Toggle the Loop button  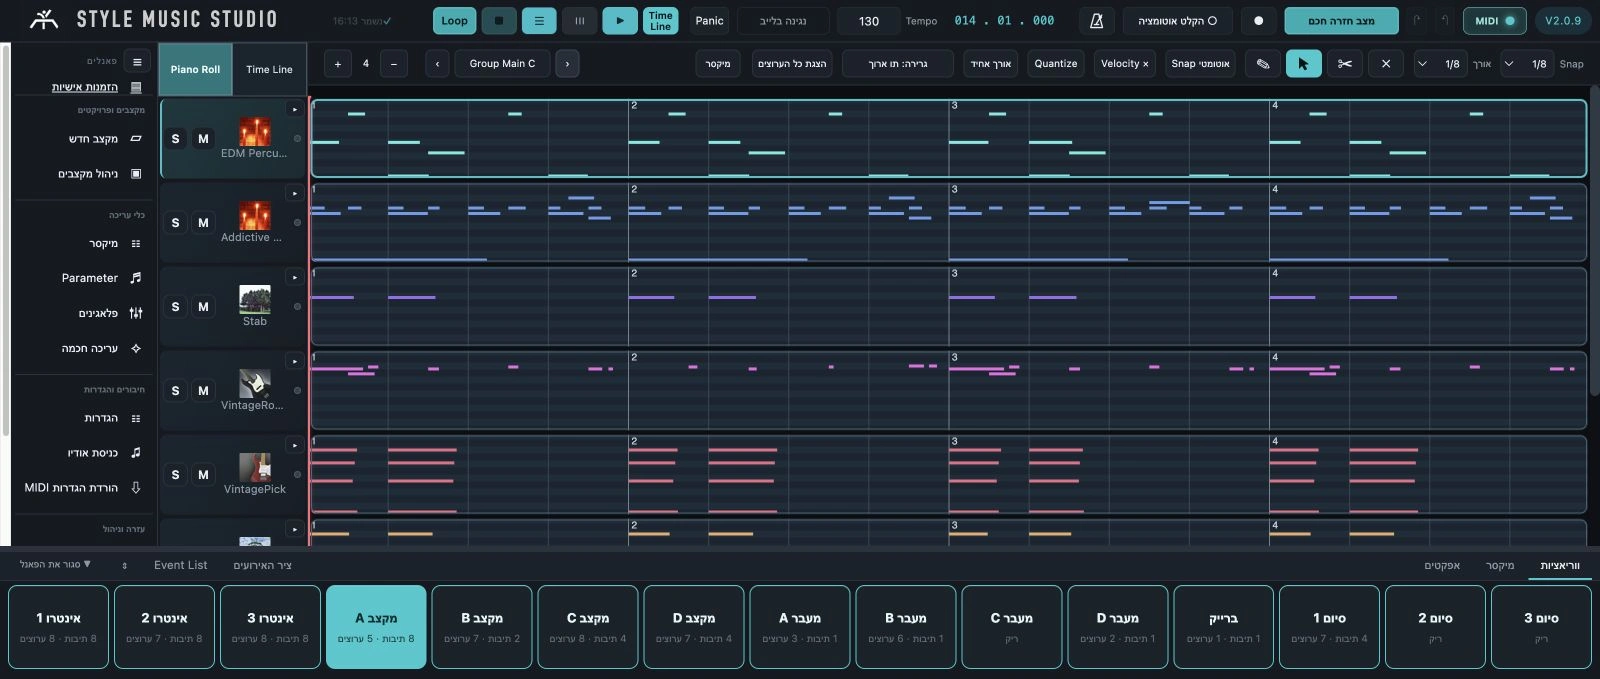pos(454,21)
